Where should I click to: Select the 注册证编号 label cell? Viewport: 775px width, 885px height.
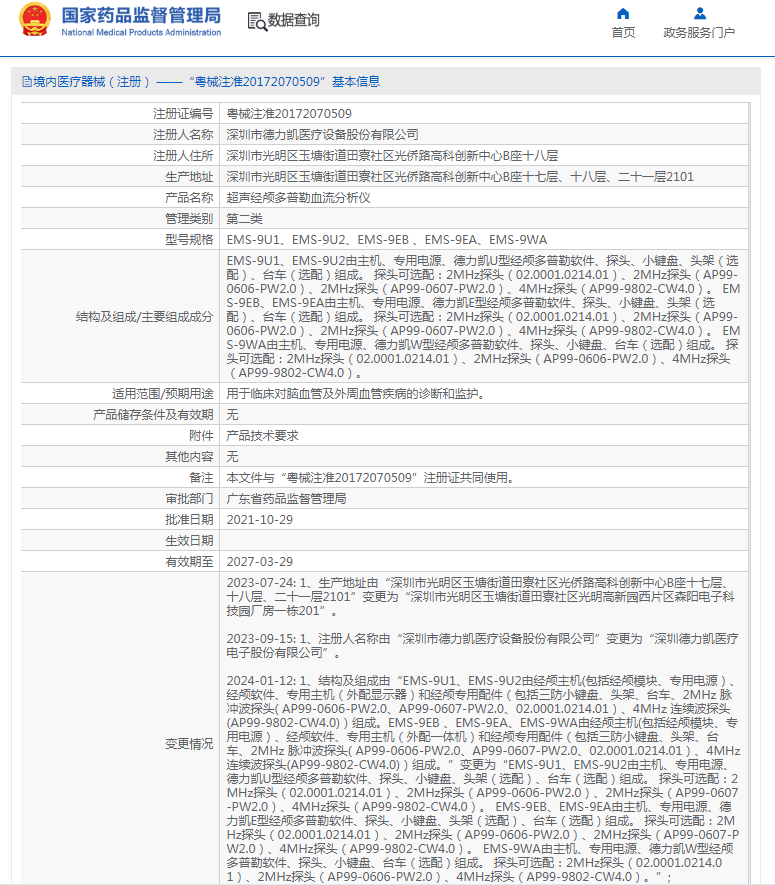coord(120,113)
